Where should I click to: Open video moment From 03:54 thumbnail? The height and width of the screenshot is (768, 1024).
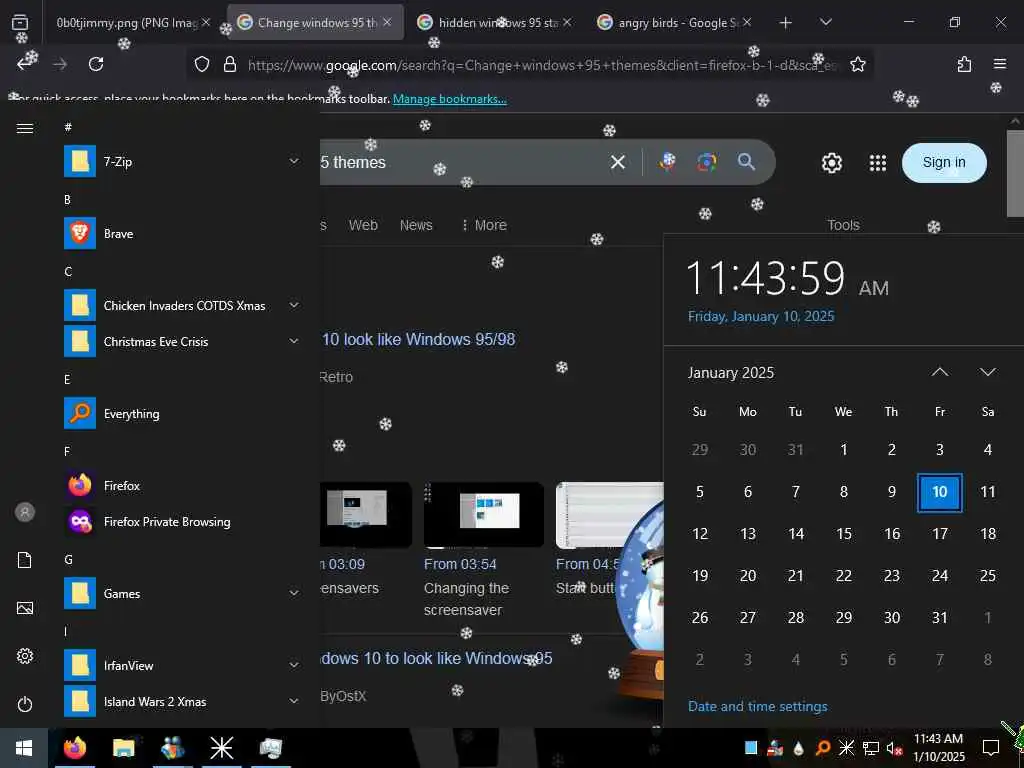click(x=483, y=514)
